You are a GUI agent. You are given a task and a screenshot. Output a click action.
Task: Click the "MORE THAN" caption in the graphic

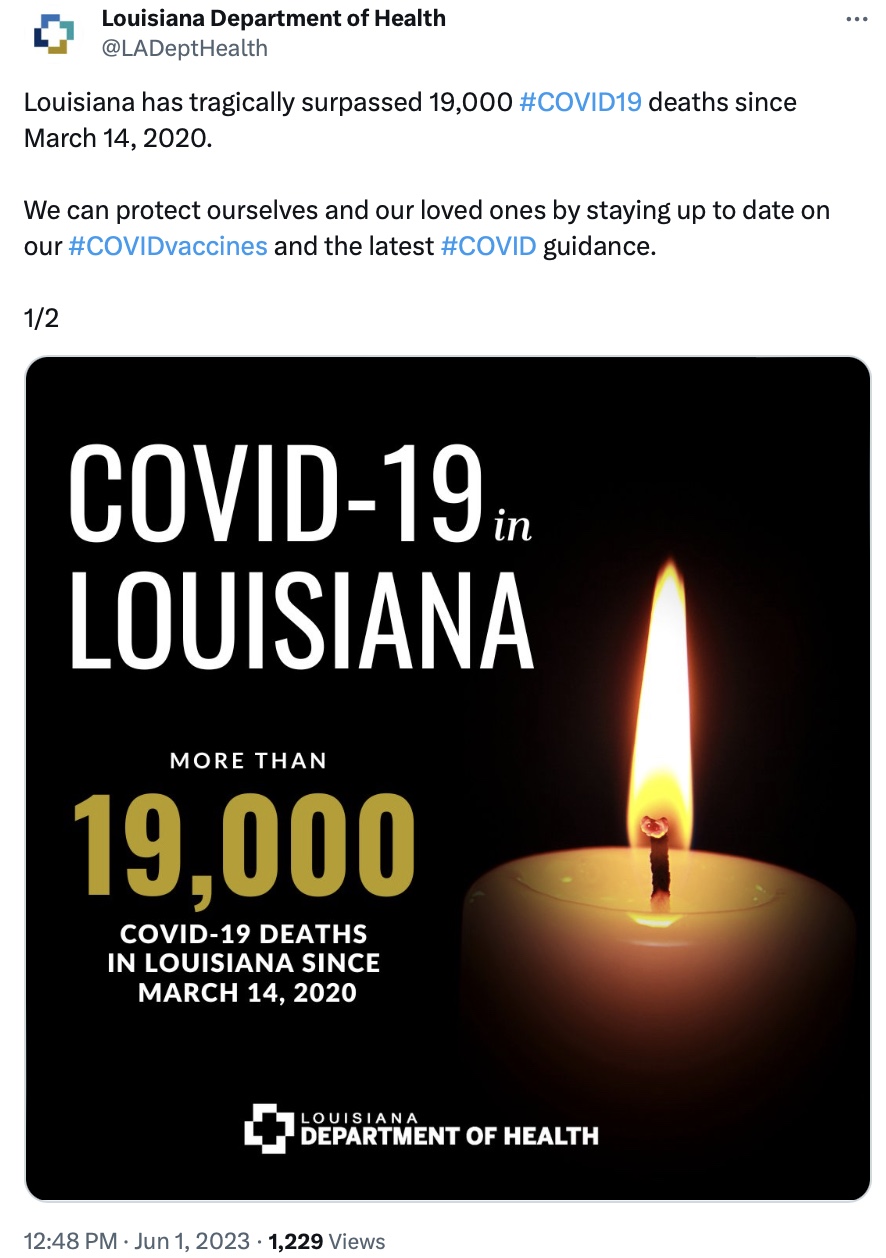(248, 761)
